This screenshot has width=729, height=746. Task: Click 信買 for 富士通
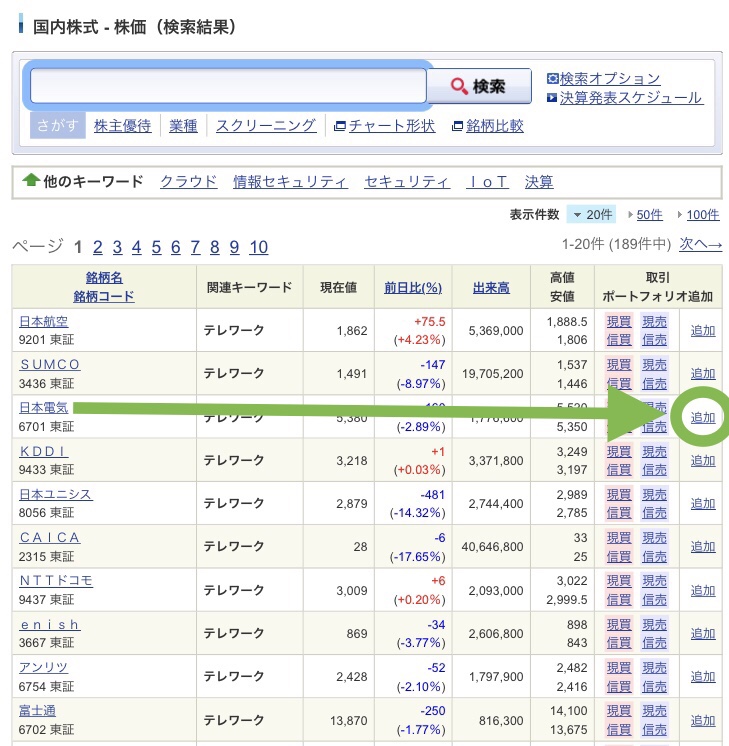click(x=619, y=729)
